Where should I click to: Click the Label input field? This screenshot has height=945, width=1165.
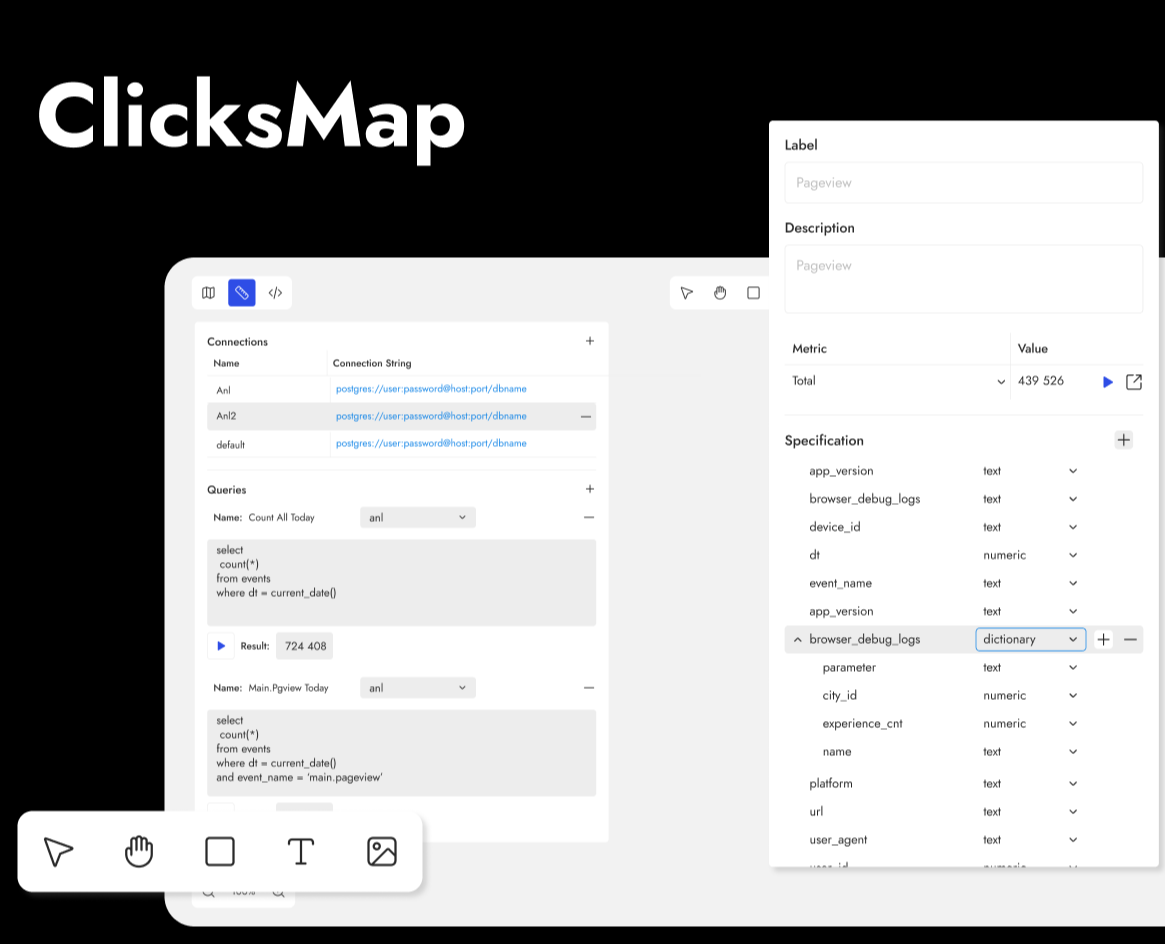click(963, 183)
